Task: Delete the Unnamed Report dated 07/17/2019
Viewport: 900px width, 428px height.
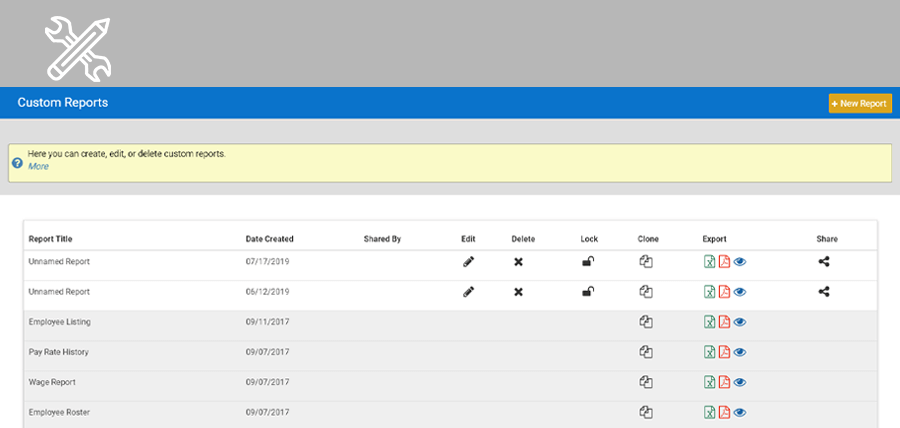Action: click(x=518, y=262)
